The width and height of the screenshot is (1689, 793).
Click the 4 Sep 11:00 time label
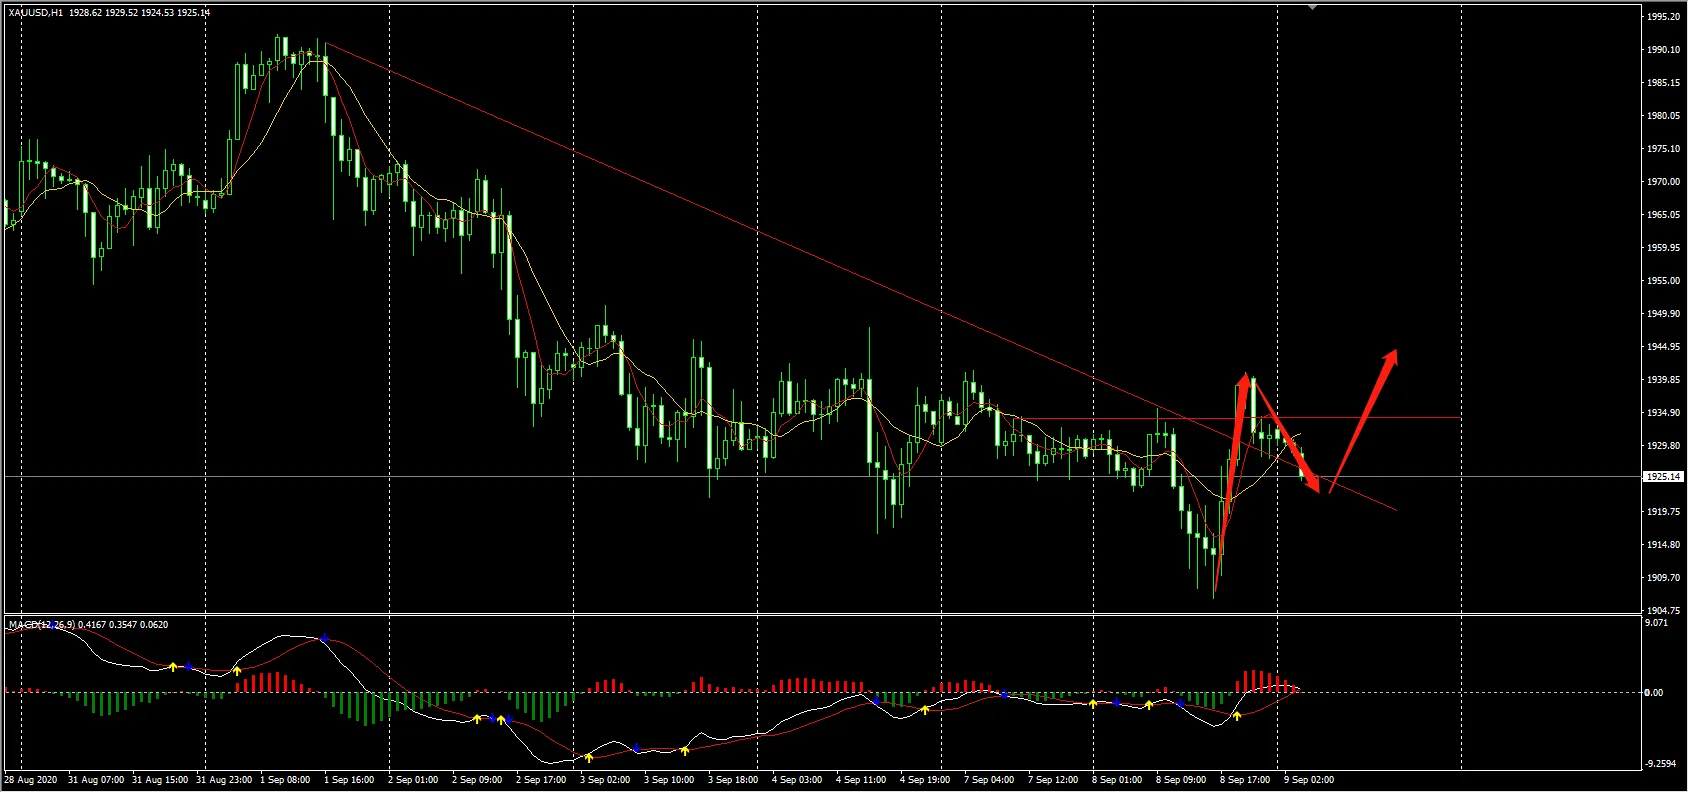pos(861,780)
